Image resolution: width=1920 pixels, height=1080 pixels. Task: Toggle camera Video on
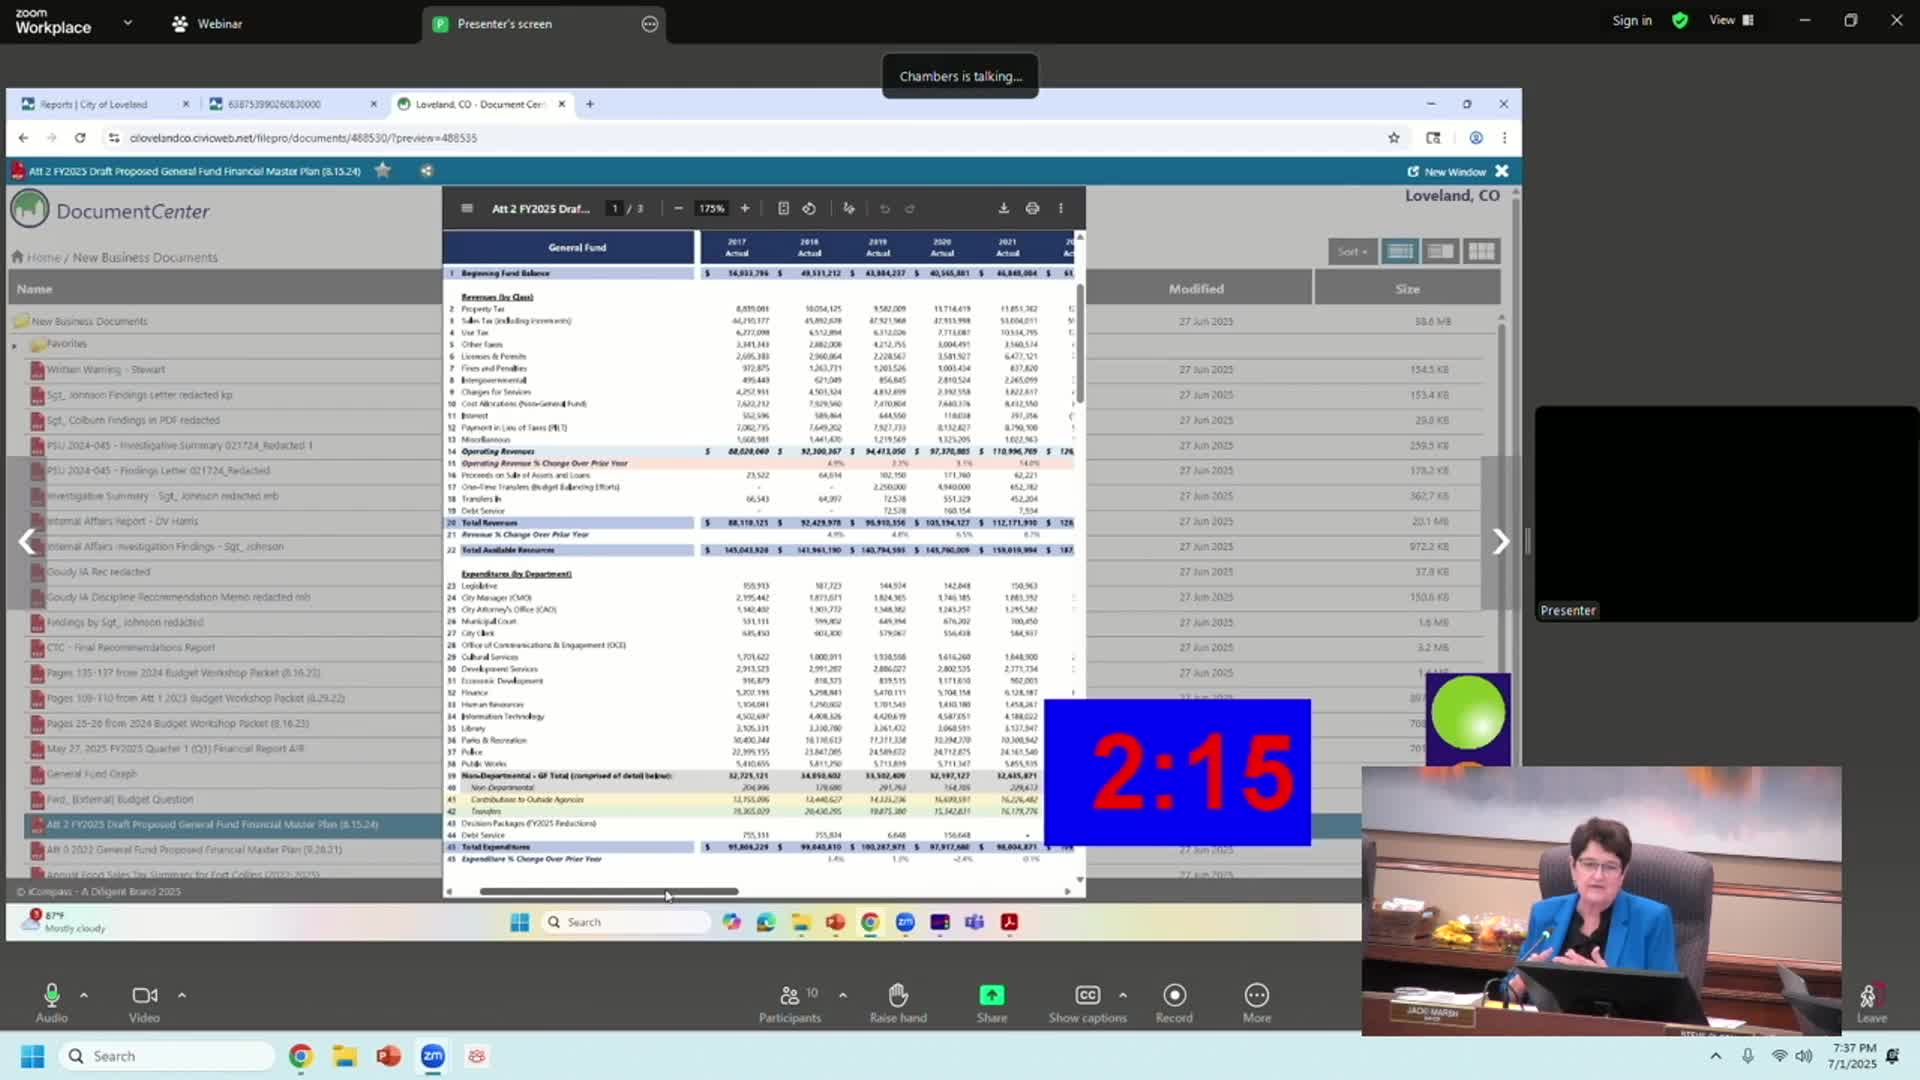click(144, 995)
